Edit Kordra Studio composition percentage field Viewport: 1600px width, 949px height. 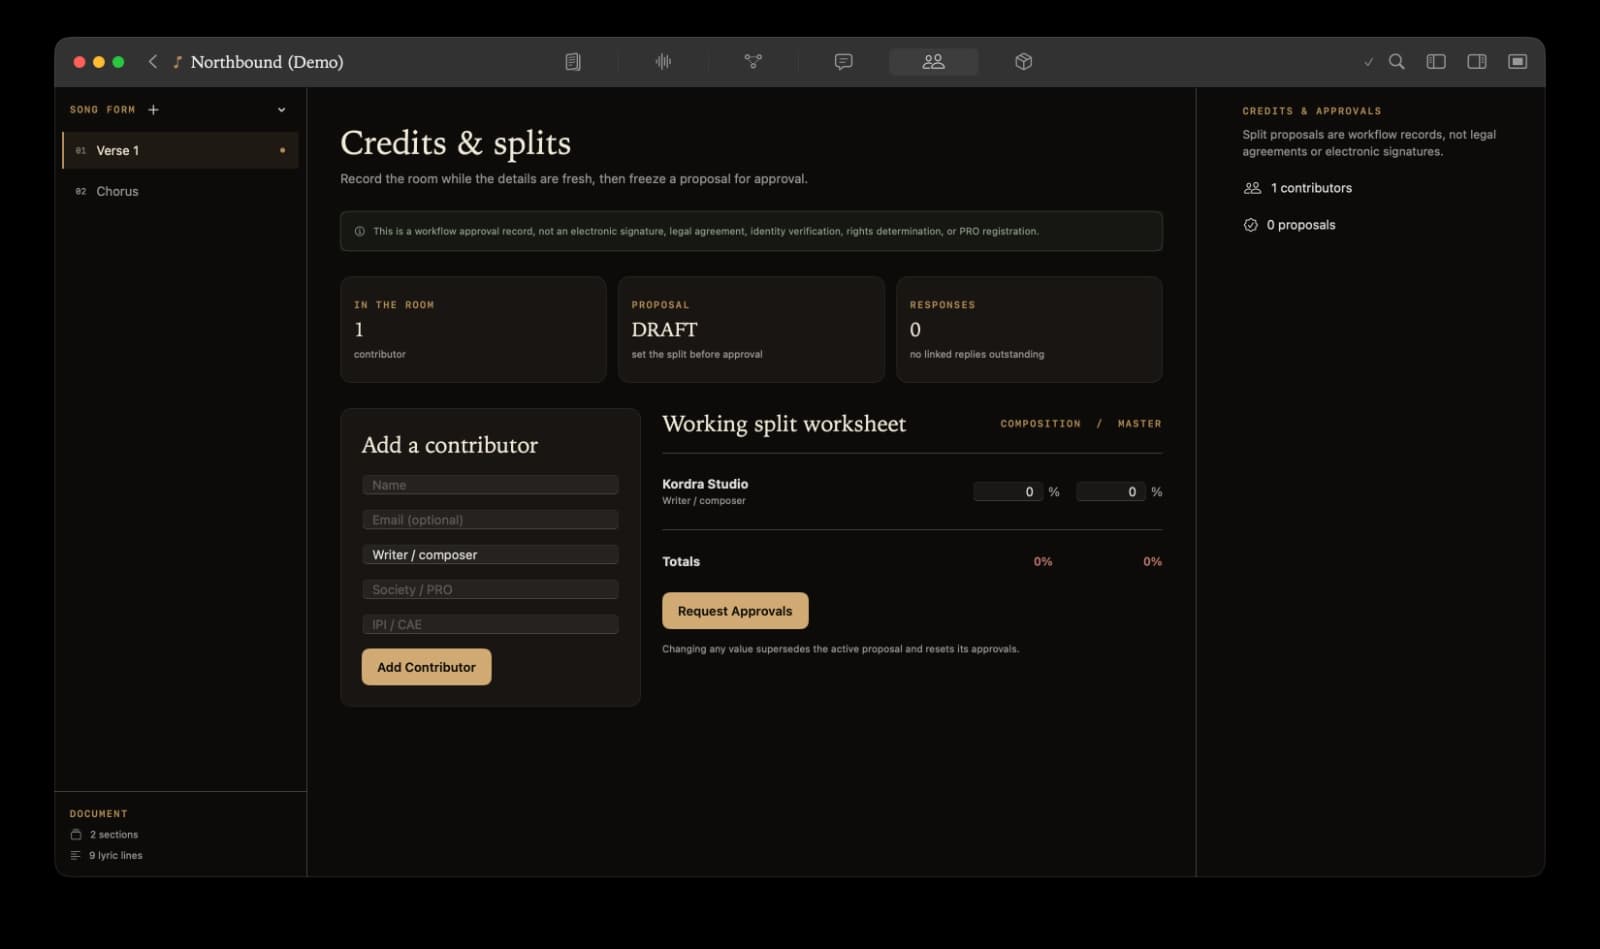pyautogui.click(x=1008, y=492)
